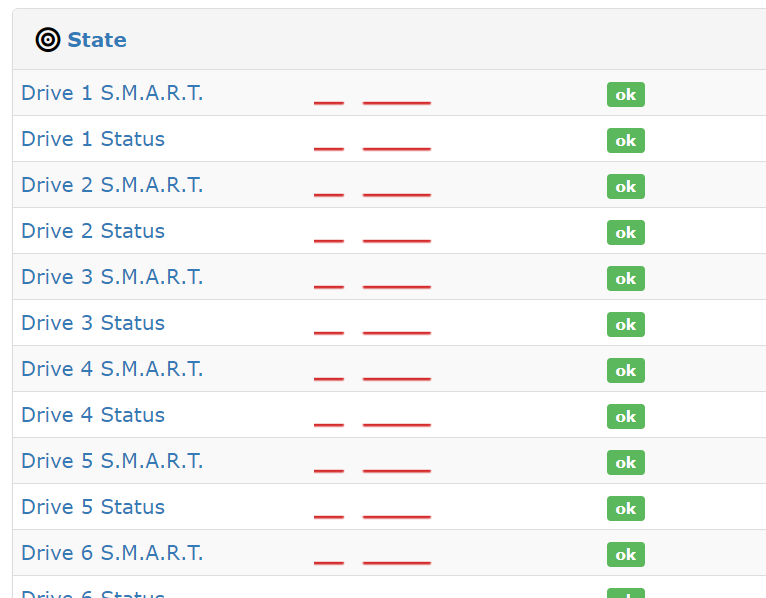Open Drive 2 S.M.A.R.T. service
The width and height of the screenshot is (766, 598).
[112, 185]
